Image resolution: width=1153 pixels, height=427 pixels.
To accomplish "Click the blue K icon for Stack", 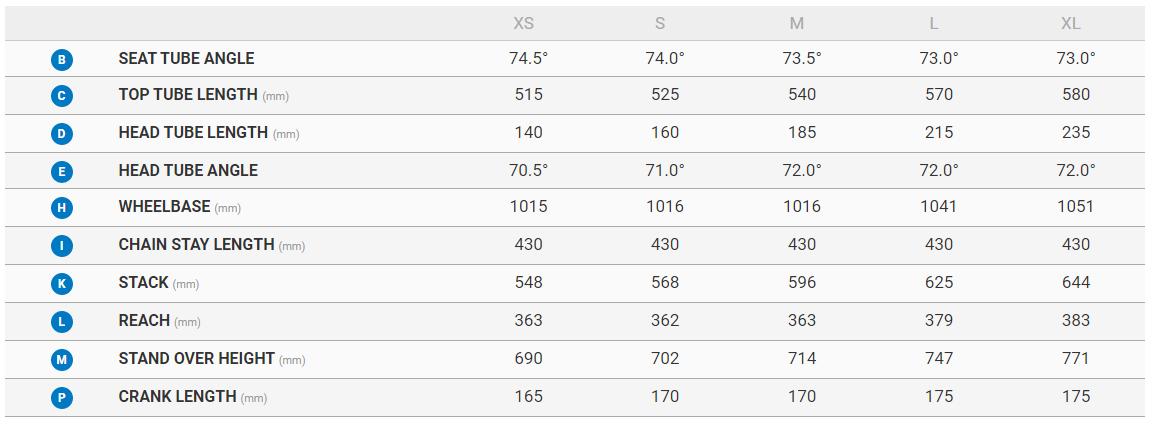I will pyautogui.click(x=62, y=284).
